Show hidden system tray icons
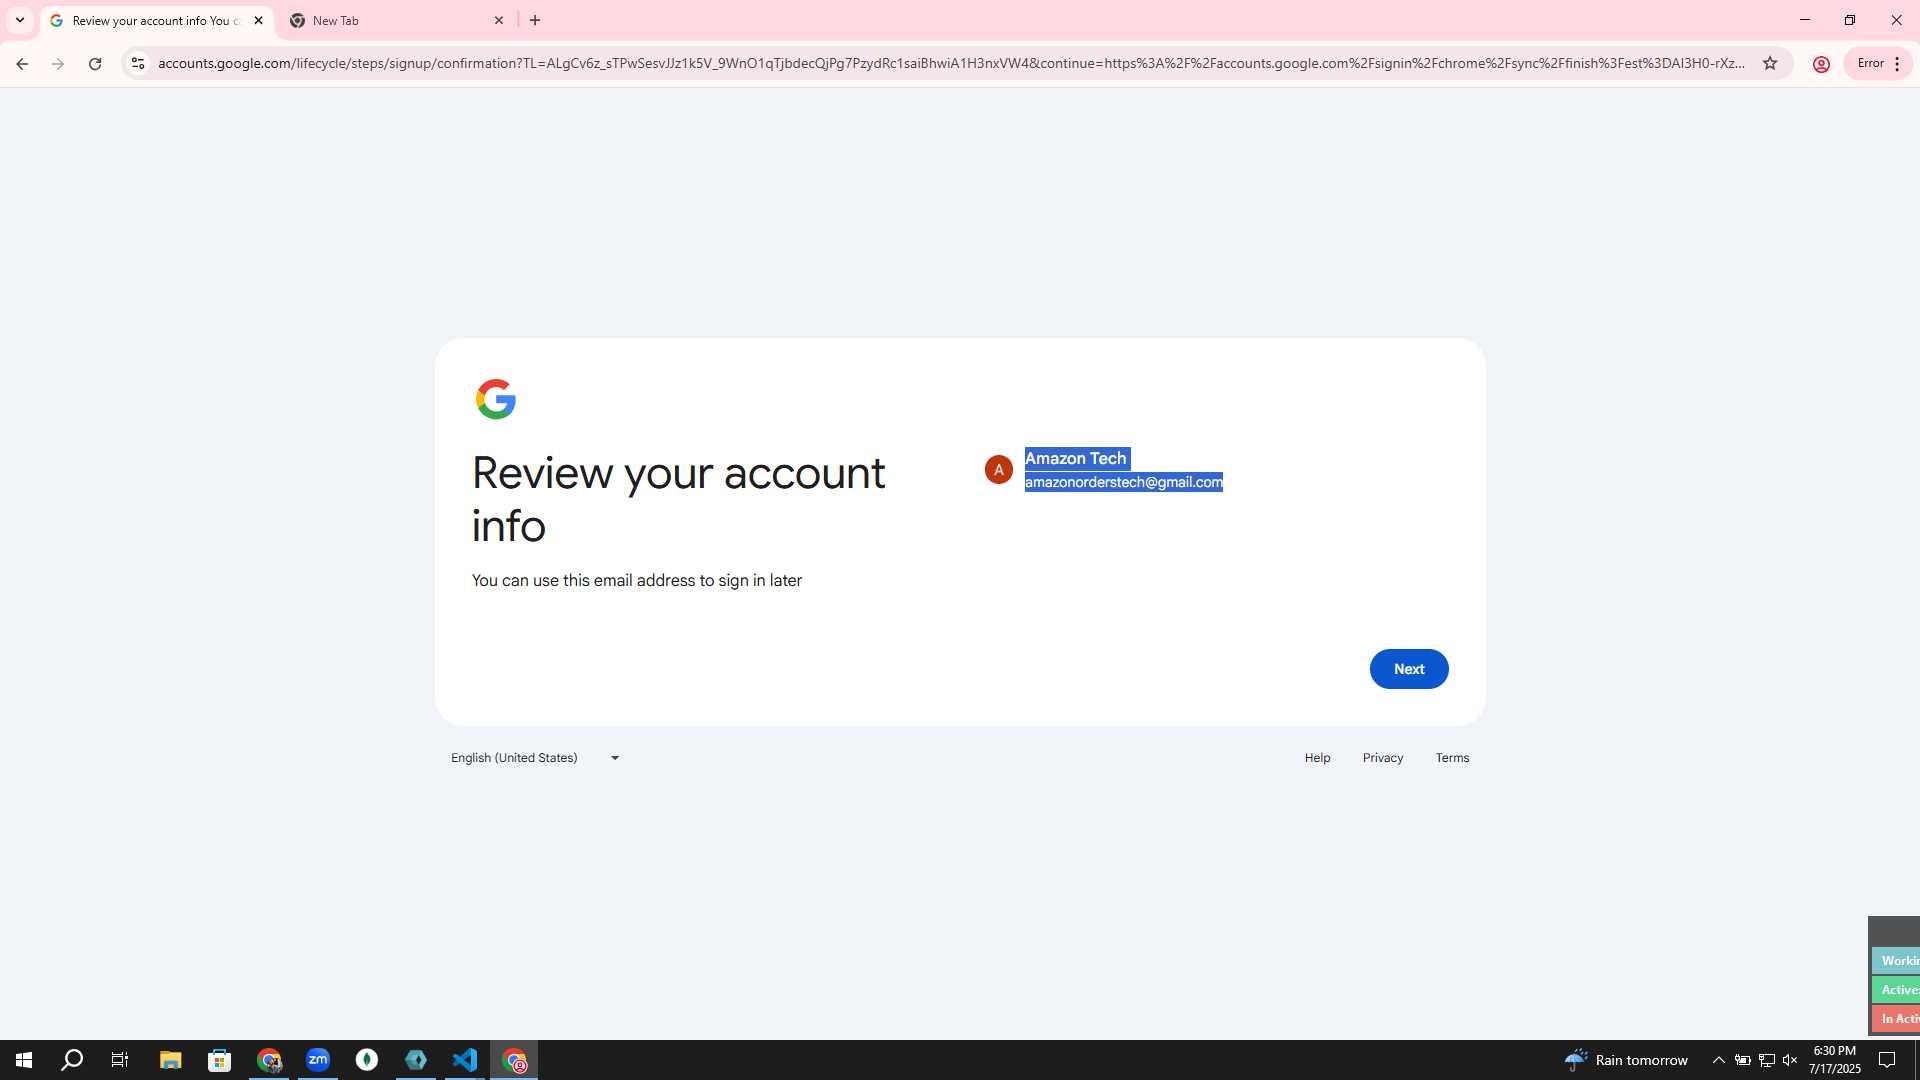Screen dimensions: 1920x1080 [1718, 1060]
